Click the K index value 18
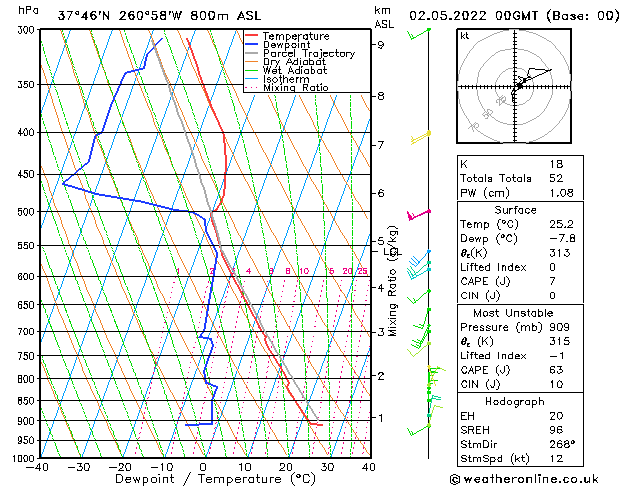The width and height of the screenshot is (629, 486). tap(556, 164)
